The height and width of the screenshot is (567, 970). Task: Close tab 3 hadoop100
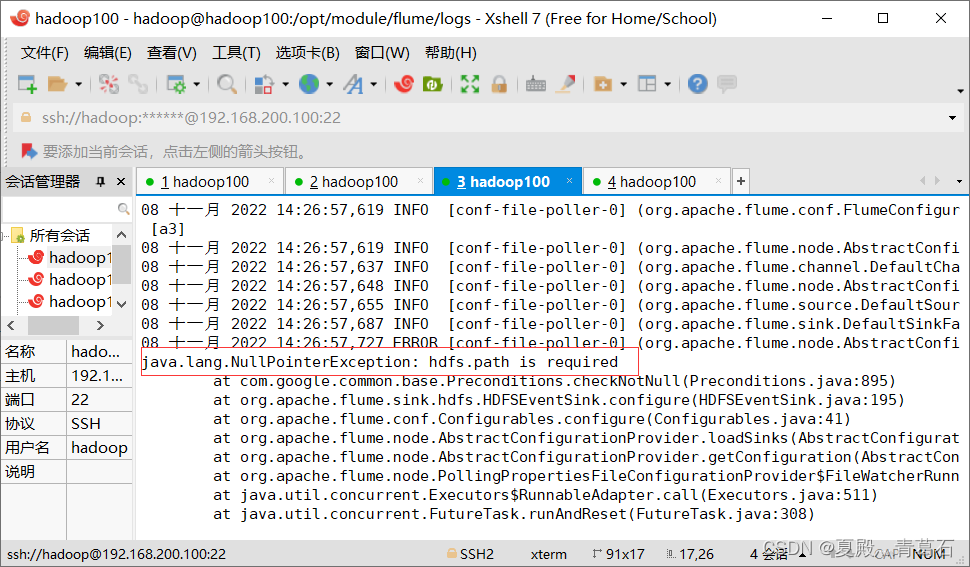(569, 181)
